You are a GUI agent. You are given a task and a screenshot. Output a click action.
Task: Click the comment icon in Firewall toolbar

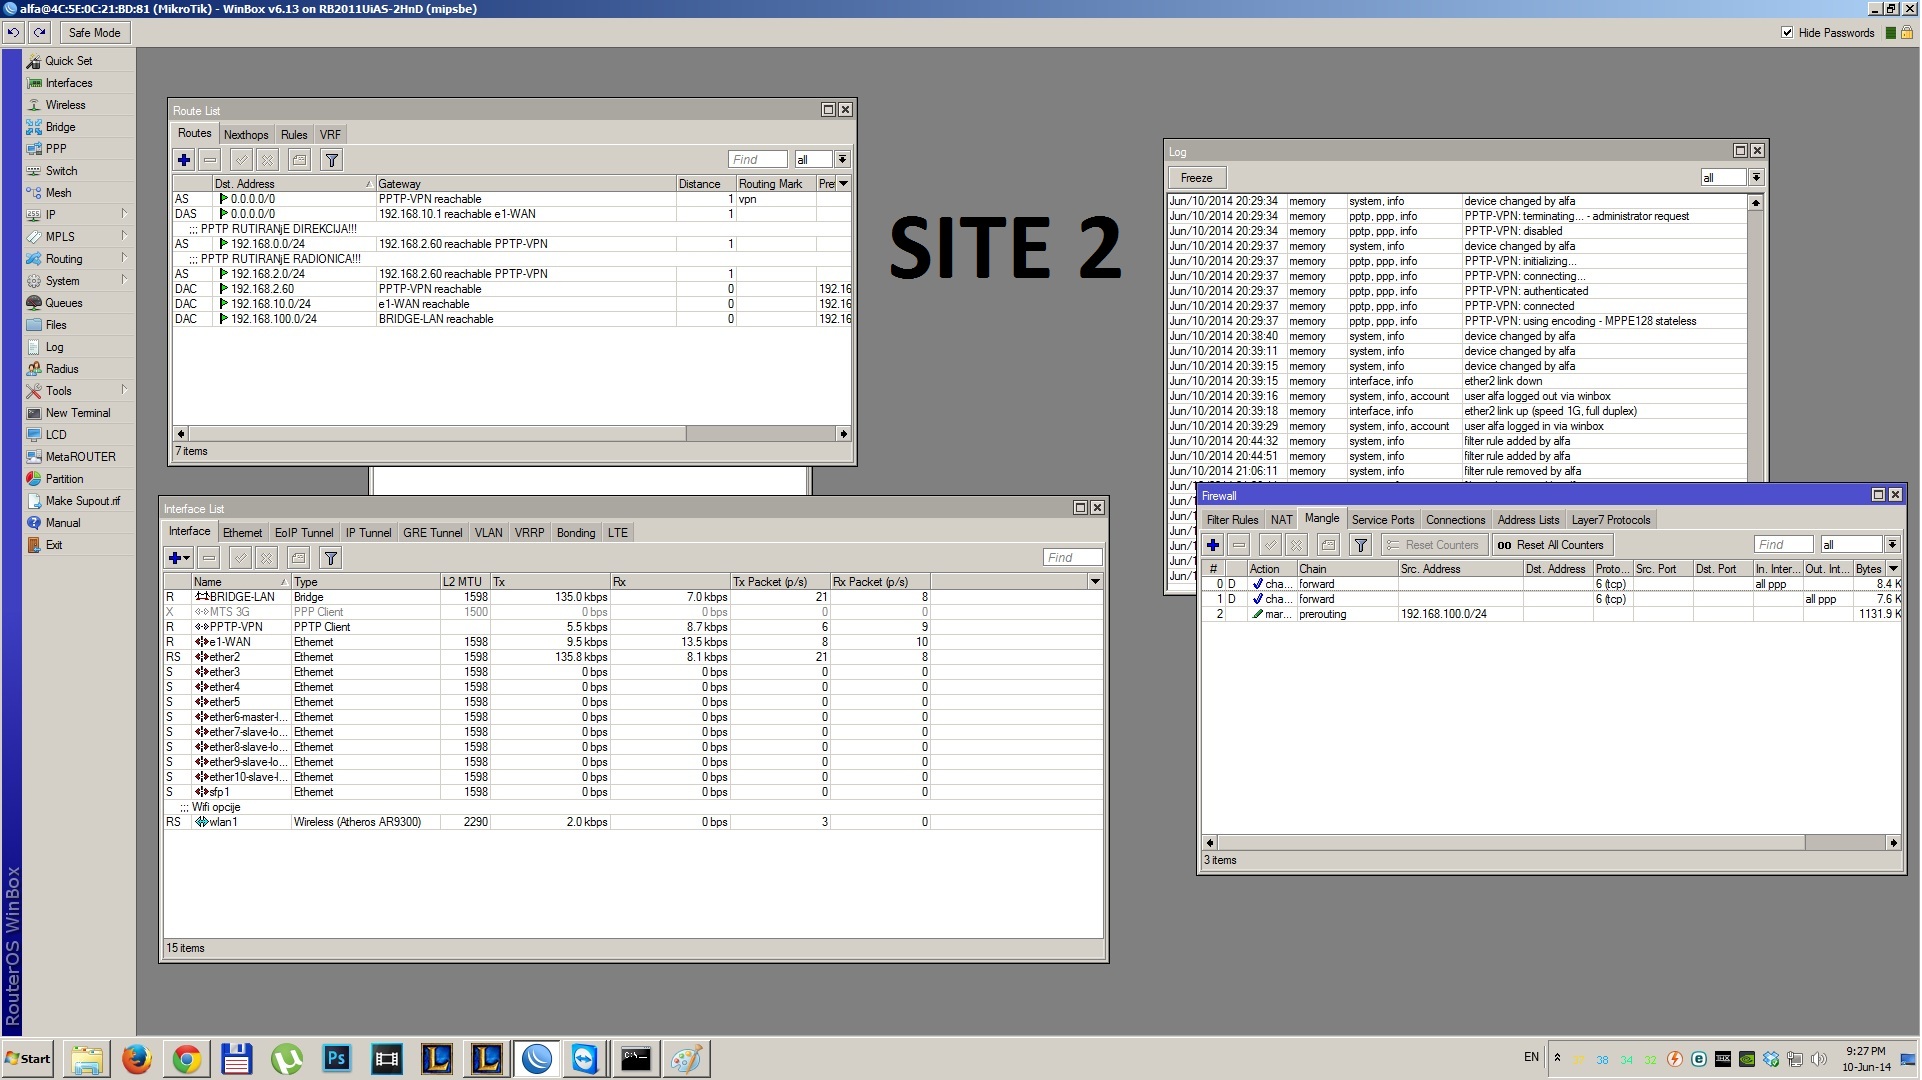pos(1328,545)
